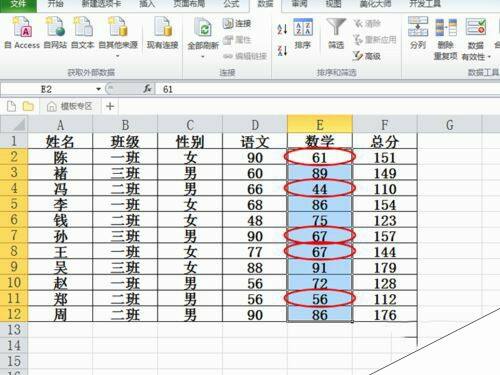Click the 姓名 header cell

point(60,141)
